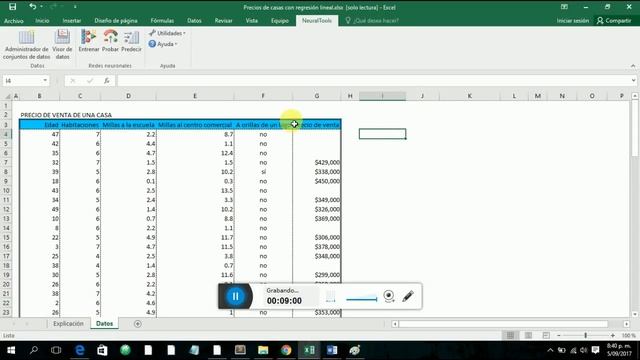Click the Undo arrow icon

33,7
